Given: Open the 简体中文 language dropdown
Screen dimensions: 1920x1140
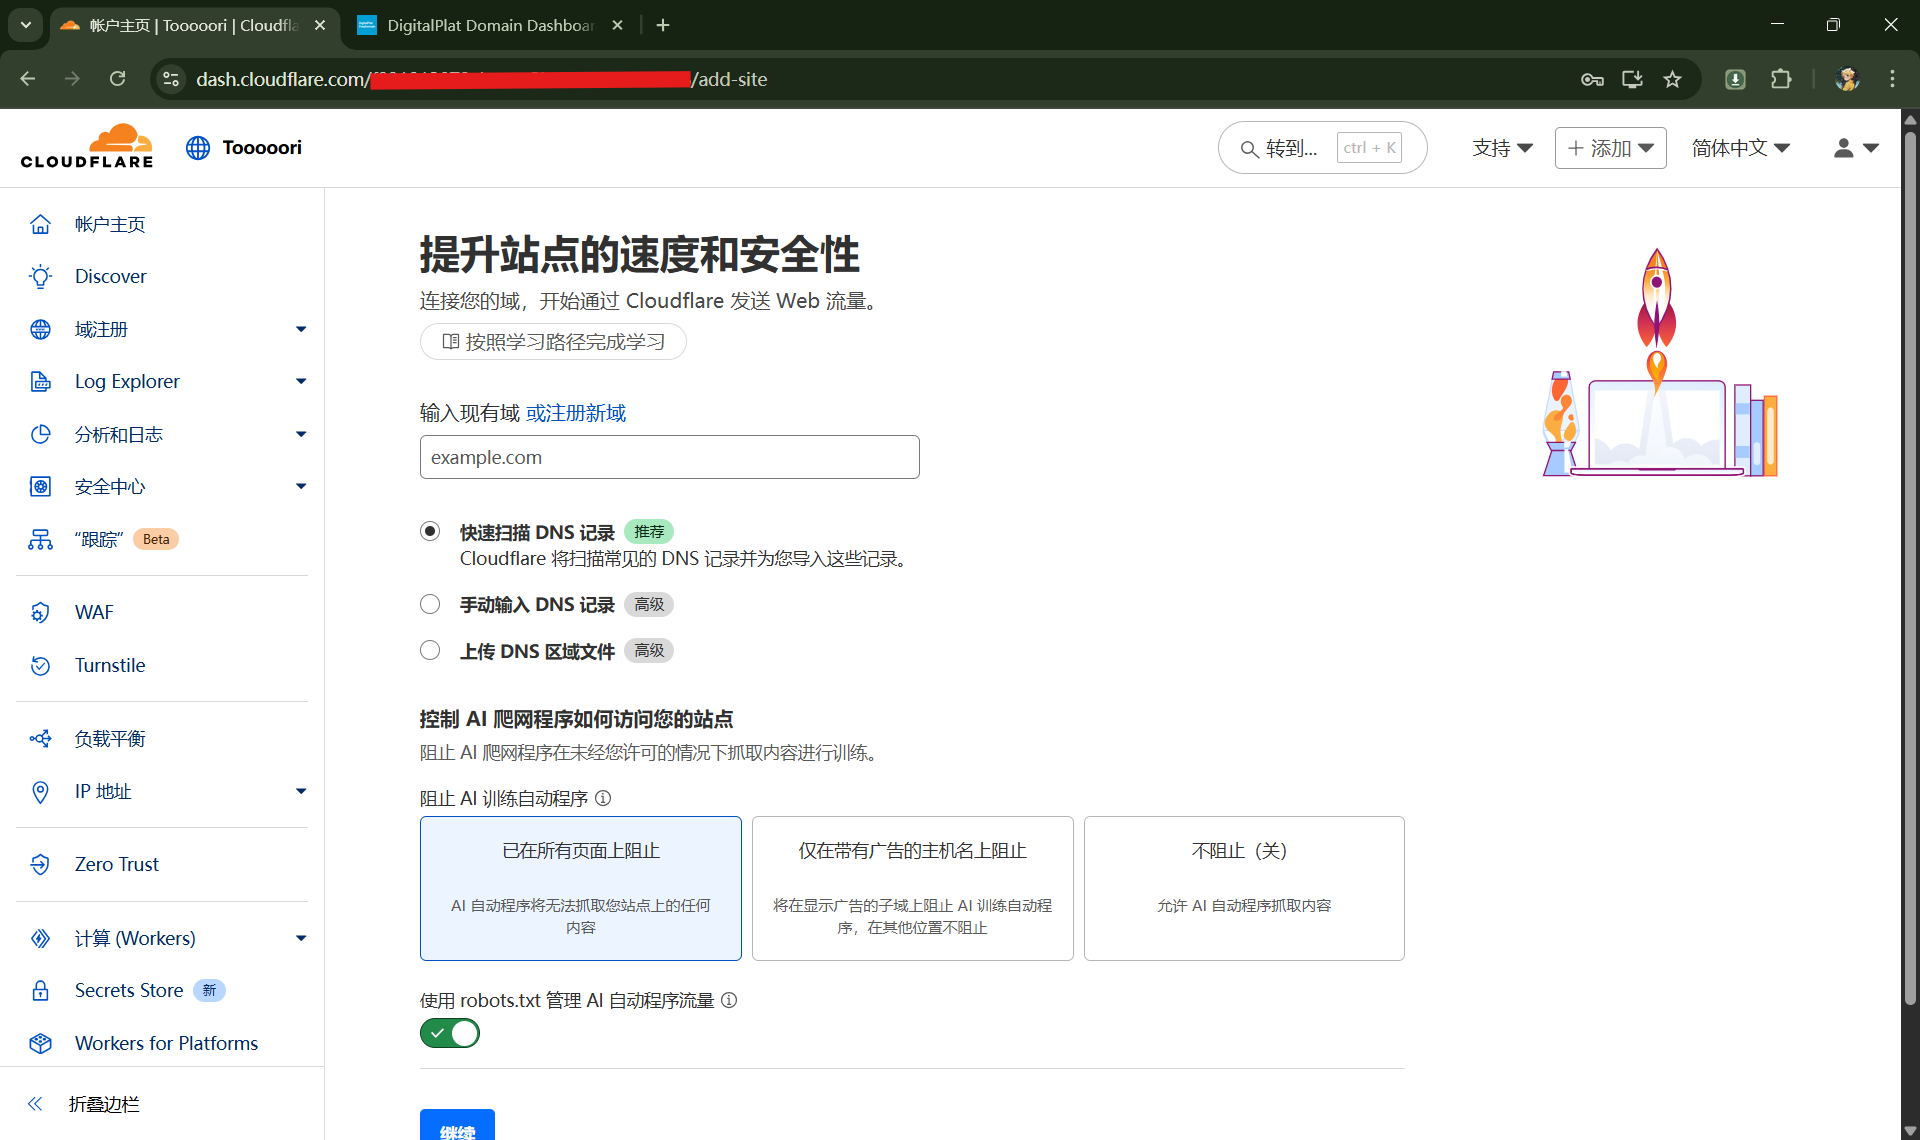Looking at the screenshot, I should 1740,148.
